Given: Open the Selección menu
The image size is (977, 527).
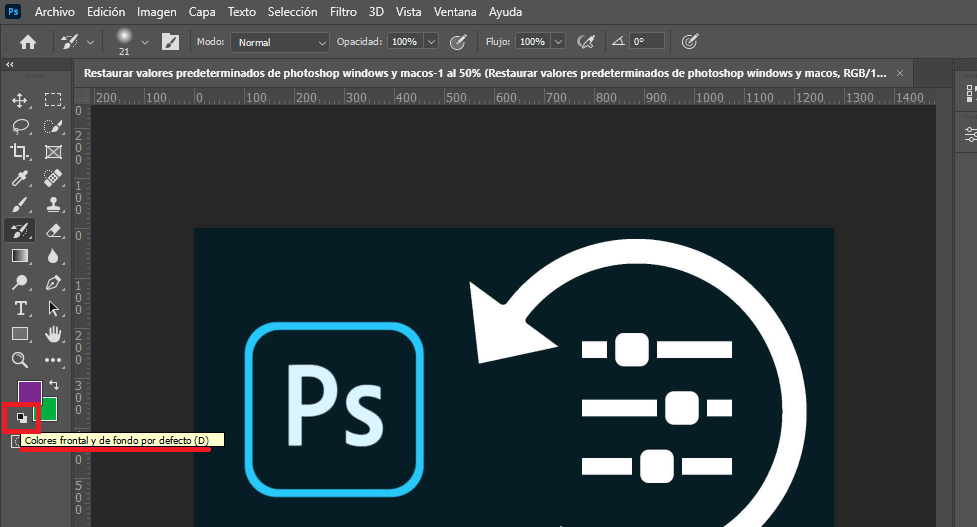Looking at the screenshot, I should (x=292, y=12).
